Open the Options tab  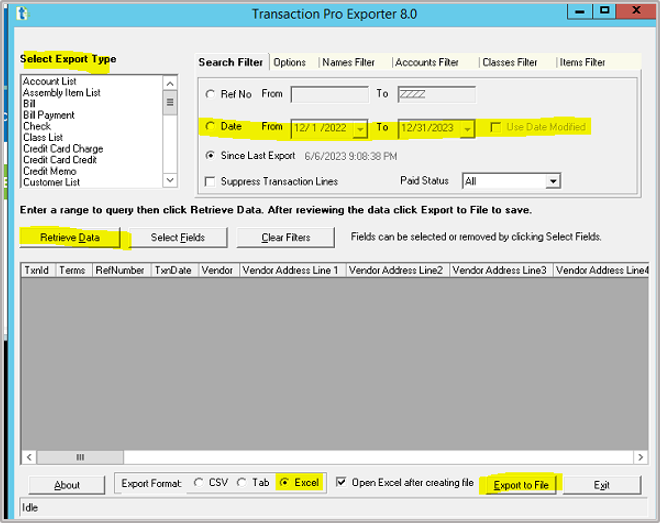(290, 63)
